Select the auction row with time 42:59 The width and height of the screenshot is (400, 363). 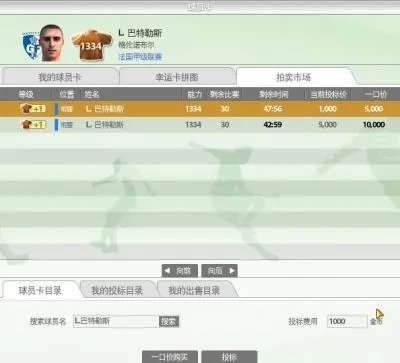click(200, 124)
